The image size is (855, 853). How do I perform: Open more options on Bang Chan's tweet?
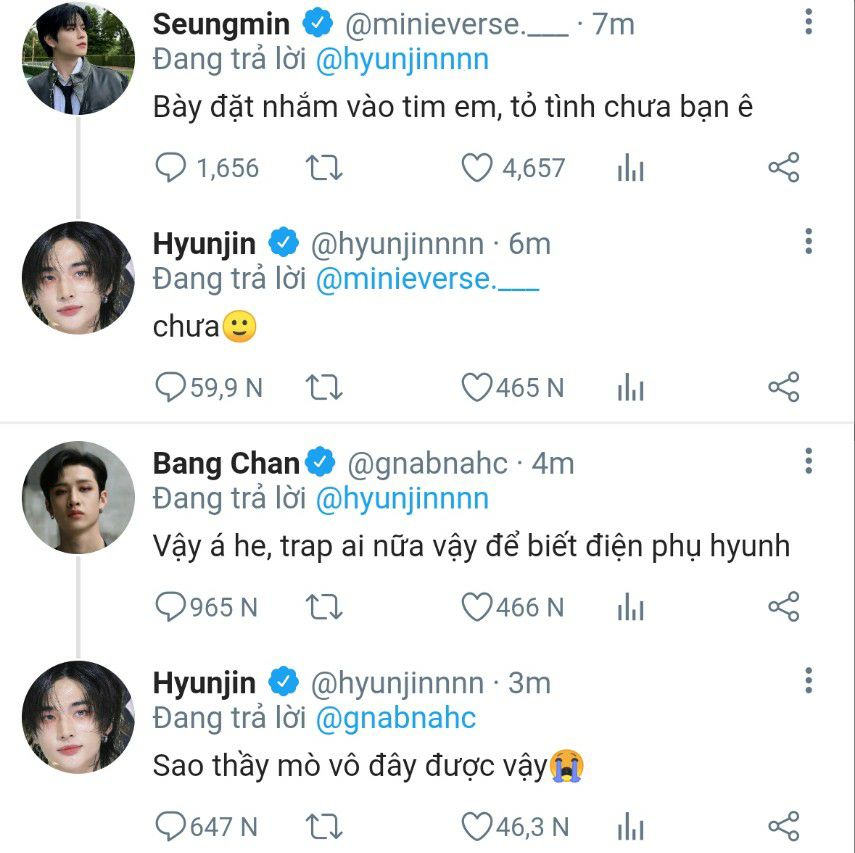click(808, 461)
